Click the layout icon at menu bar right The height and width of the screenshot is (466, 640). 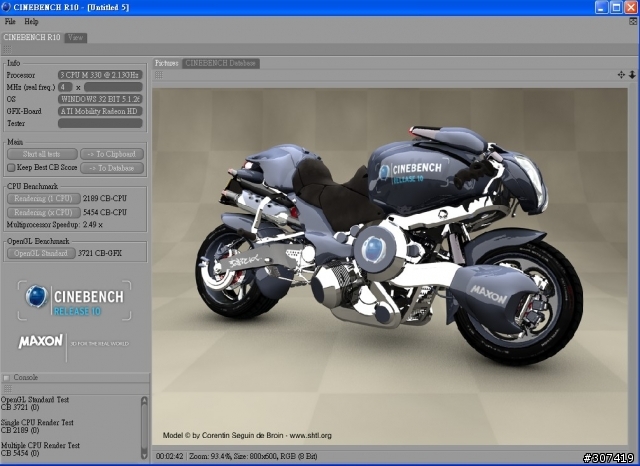click(633, 22)
